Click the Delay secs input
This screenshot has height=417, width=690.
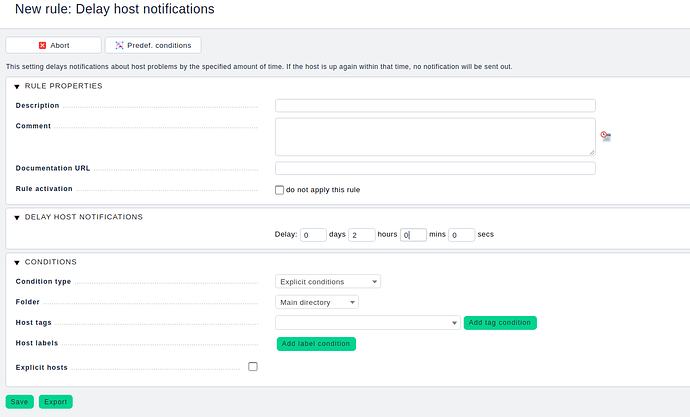coord(462,235)
